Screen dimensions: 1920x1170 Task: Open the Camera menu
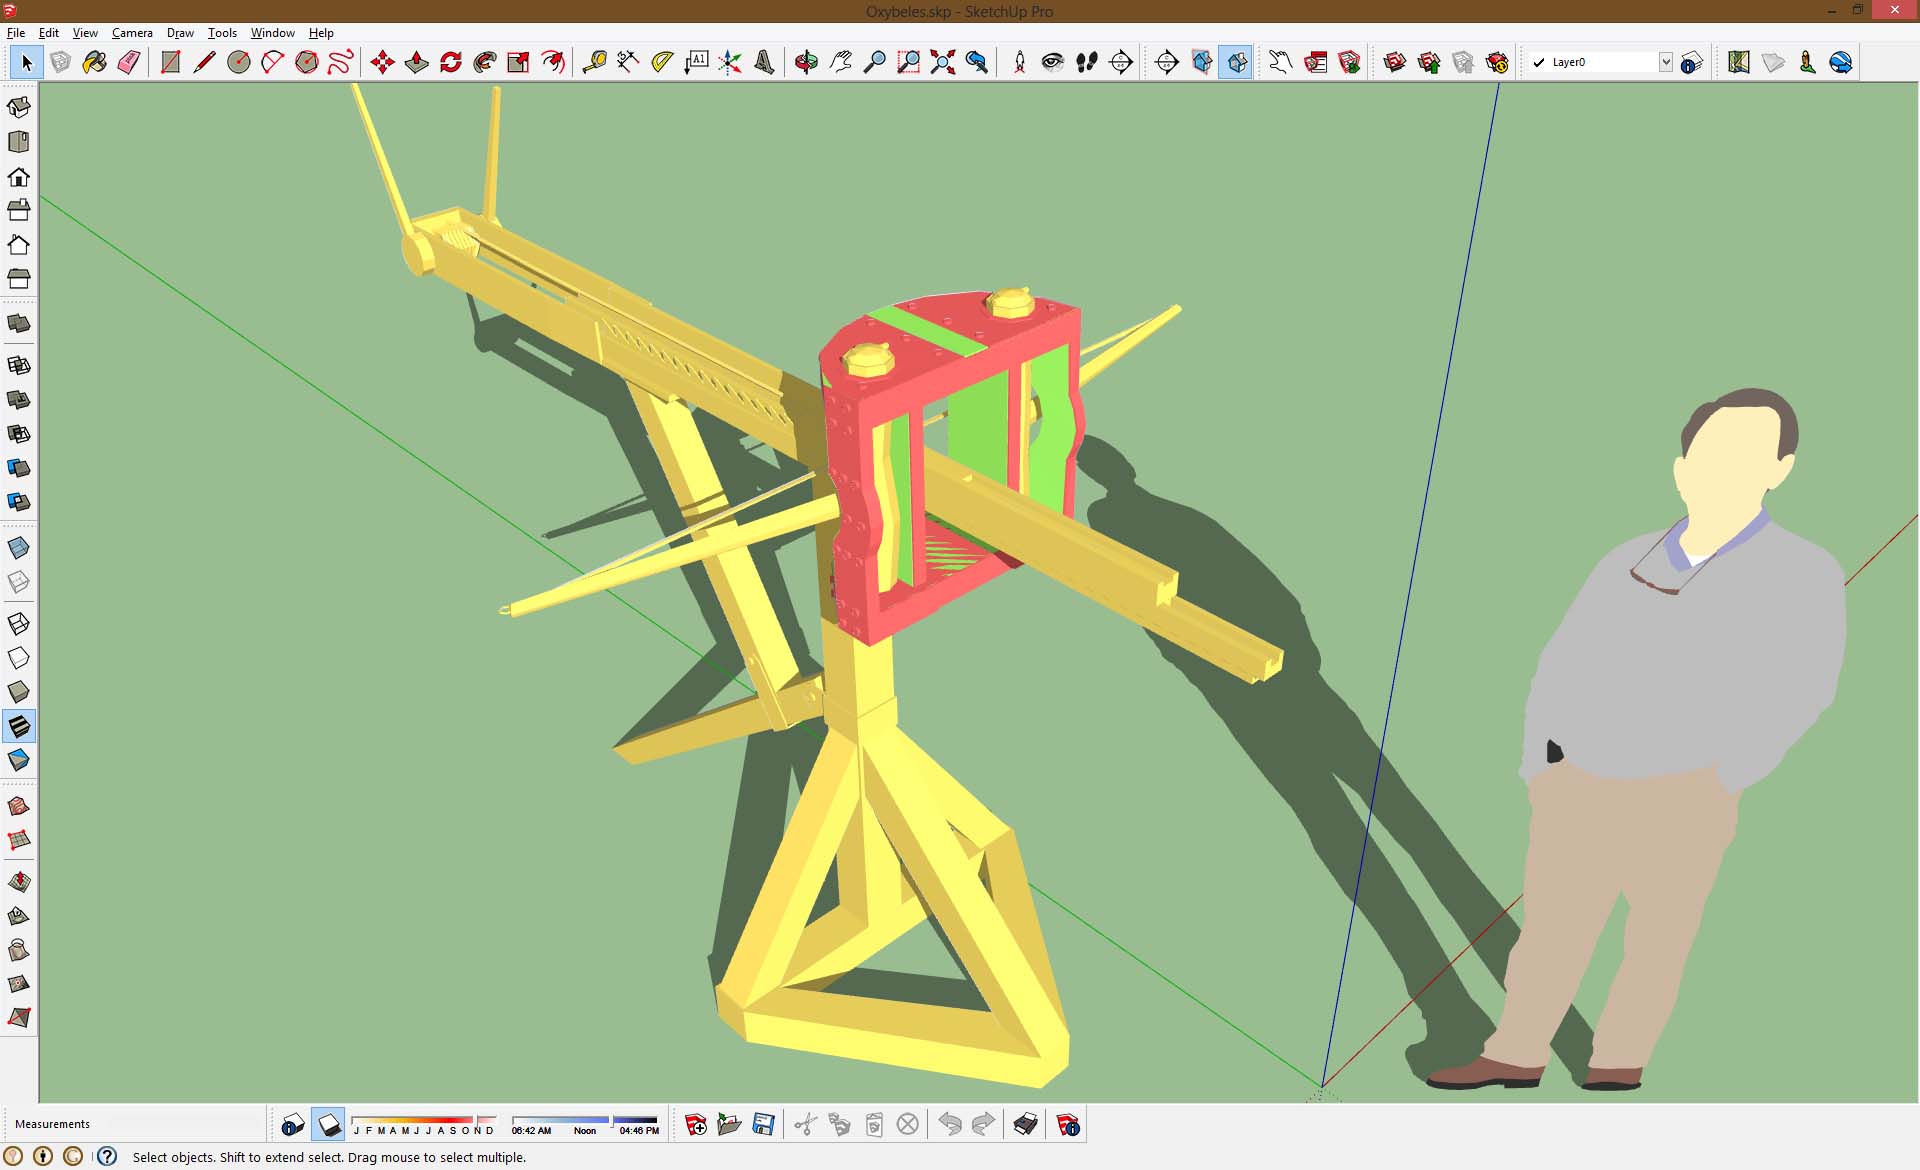(132, 33)
